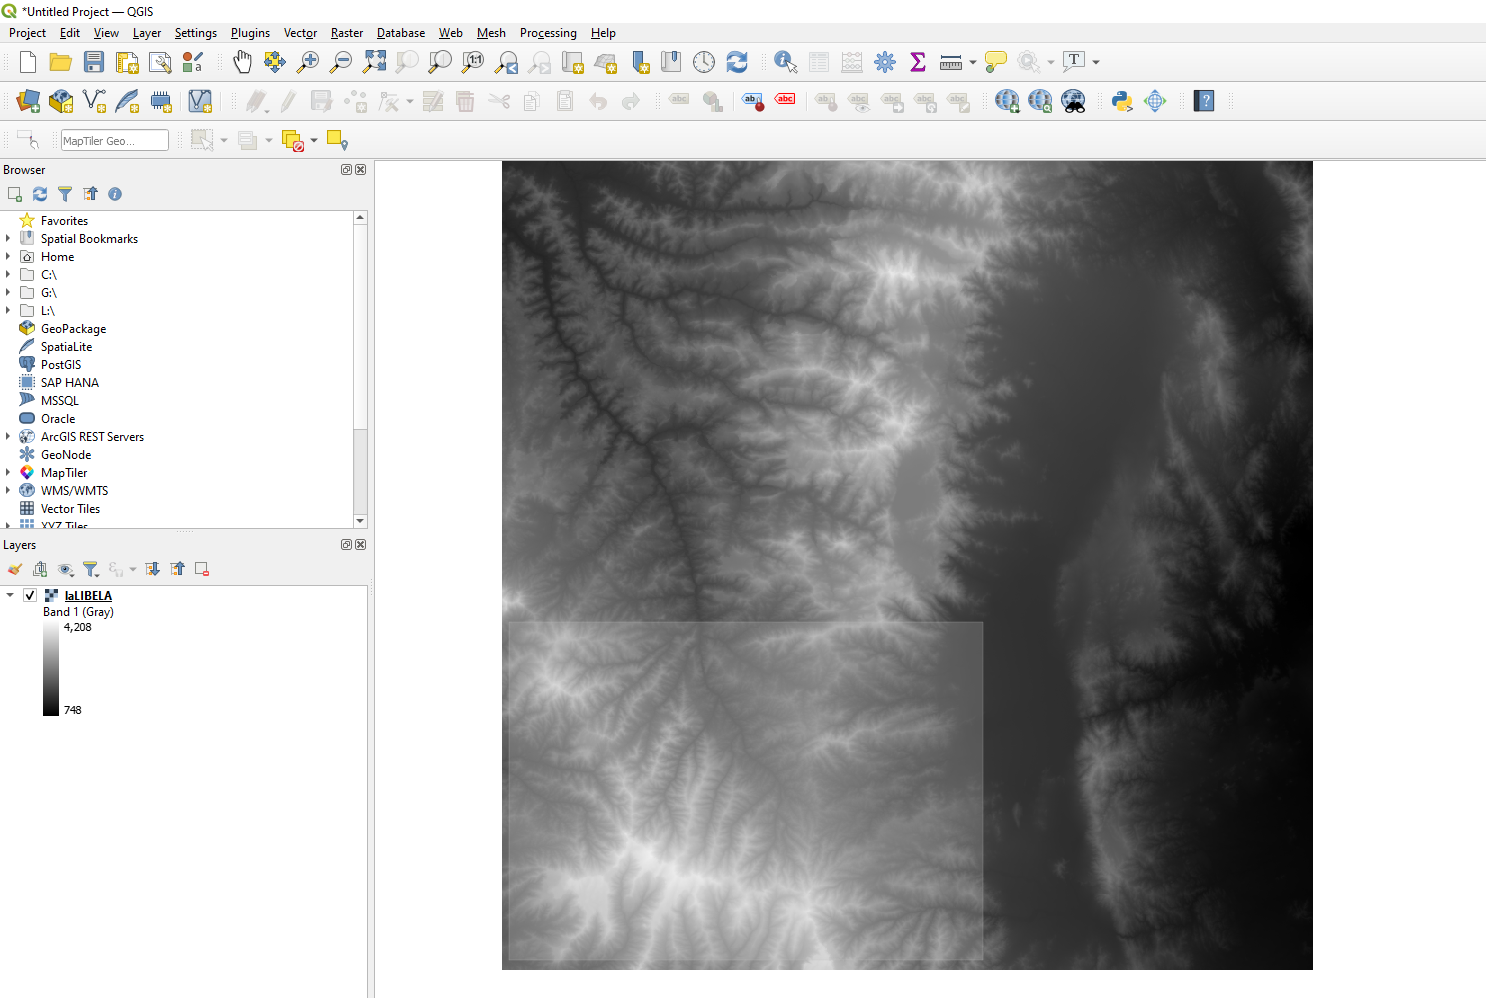Collapse the laLIBELA layer entry
The width and height of the screenshot is (1486, 998).
coord(10,594)
